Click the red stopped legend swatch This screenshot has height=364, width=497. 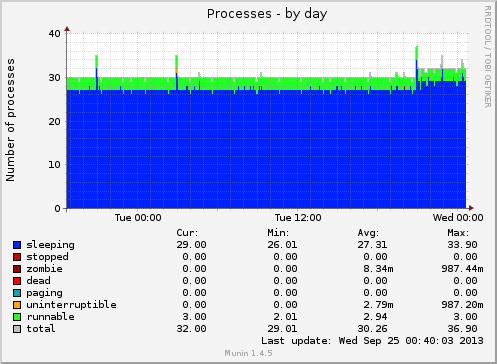pyautogui.click(x=17, y=257)
